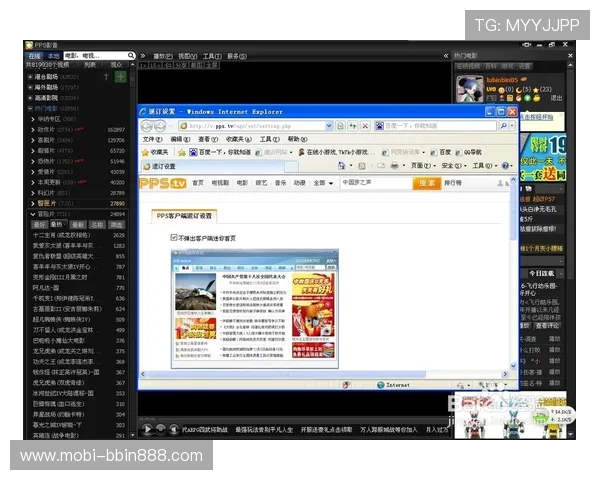
Task: Click the PPS stop button in bottom bar
Action: coord(161,428)
